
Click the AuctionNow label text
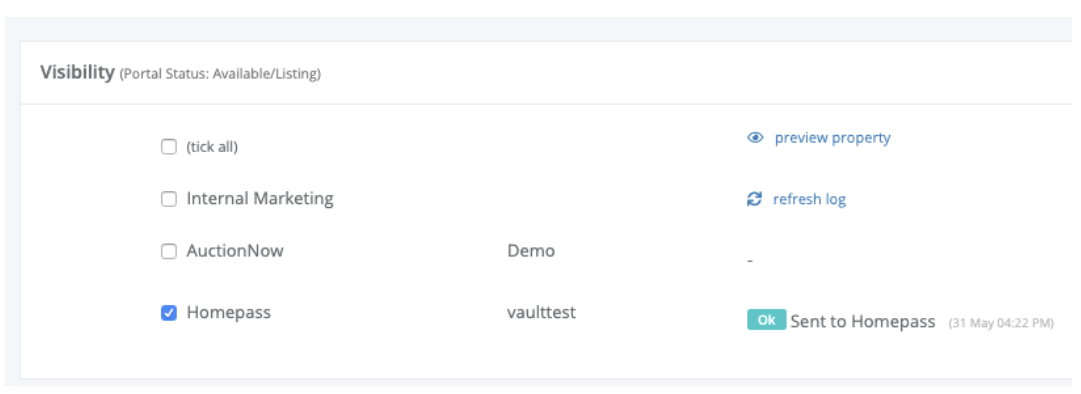[x=235, y=251]
